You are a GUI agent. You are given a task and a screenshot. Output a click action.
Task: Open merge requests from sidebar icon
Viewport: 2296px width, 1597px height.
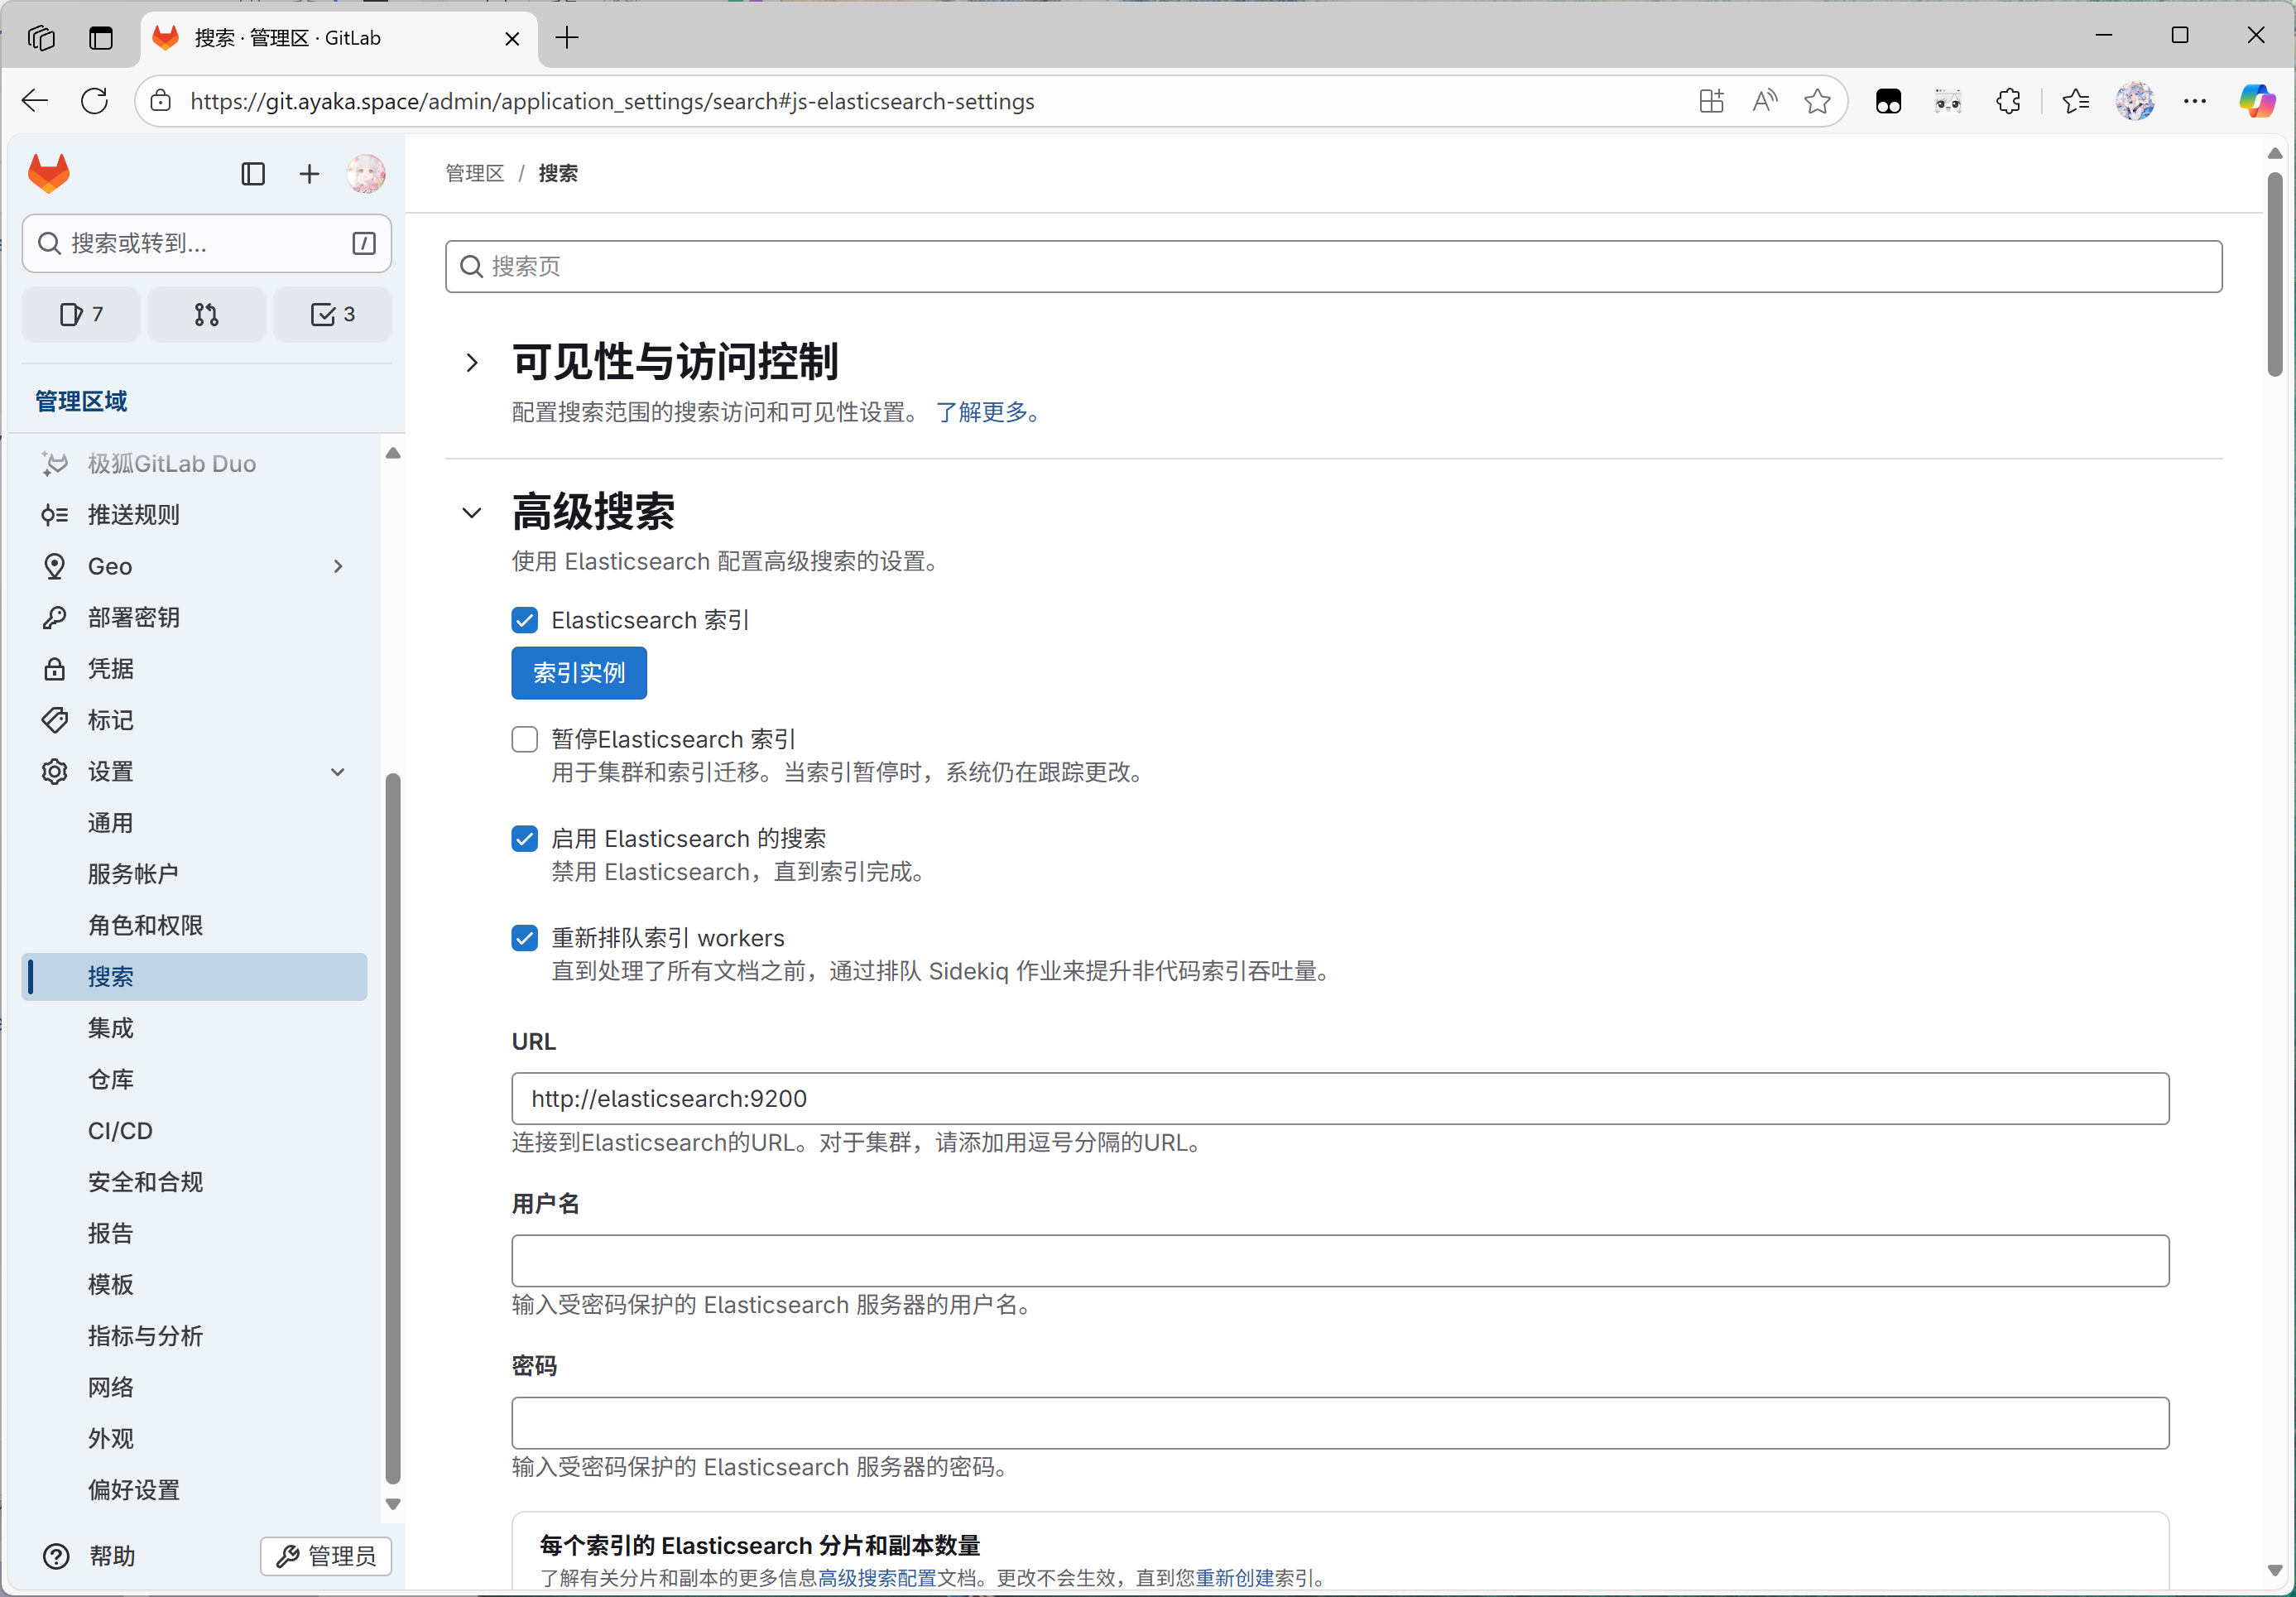[206, 314]
